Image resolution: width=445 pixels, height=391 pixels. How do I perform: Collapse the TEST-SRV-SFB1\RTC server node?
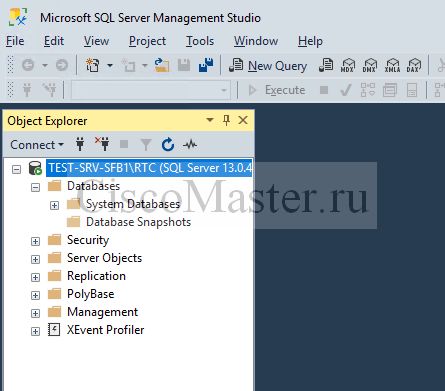16,169
